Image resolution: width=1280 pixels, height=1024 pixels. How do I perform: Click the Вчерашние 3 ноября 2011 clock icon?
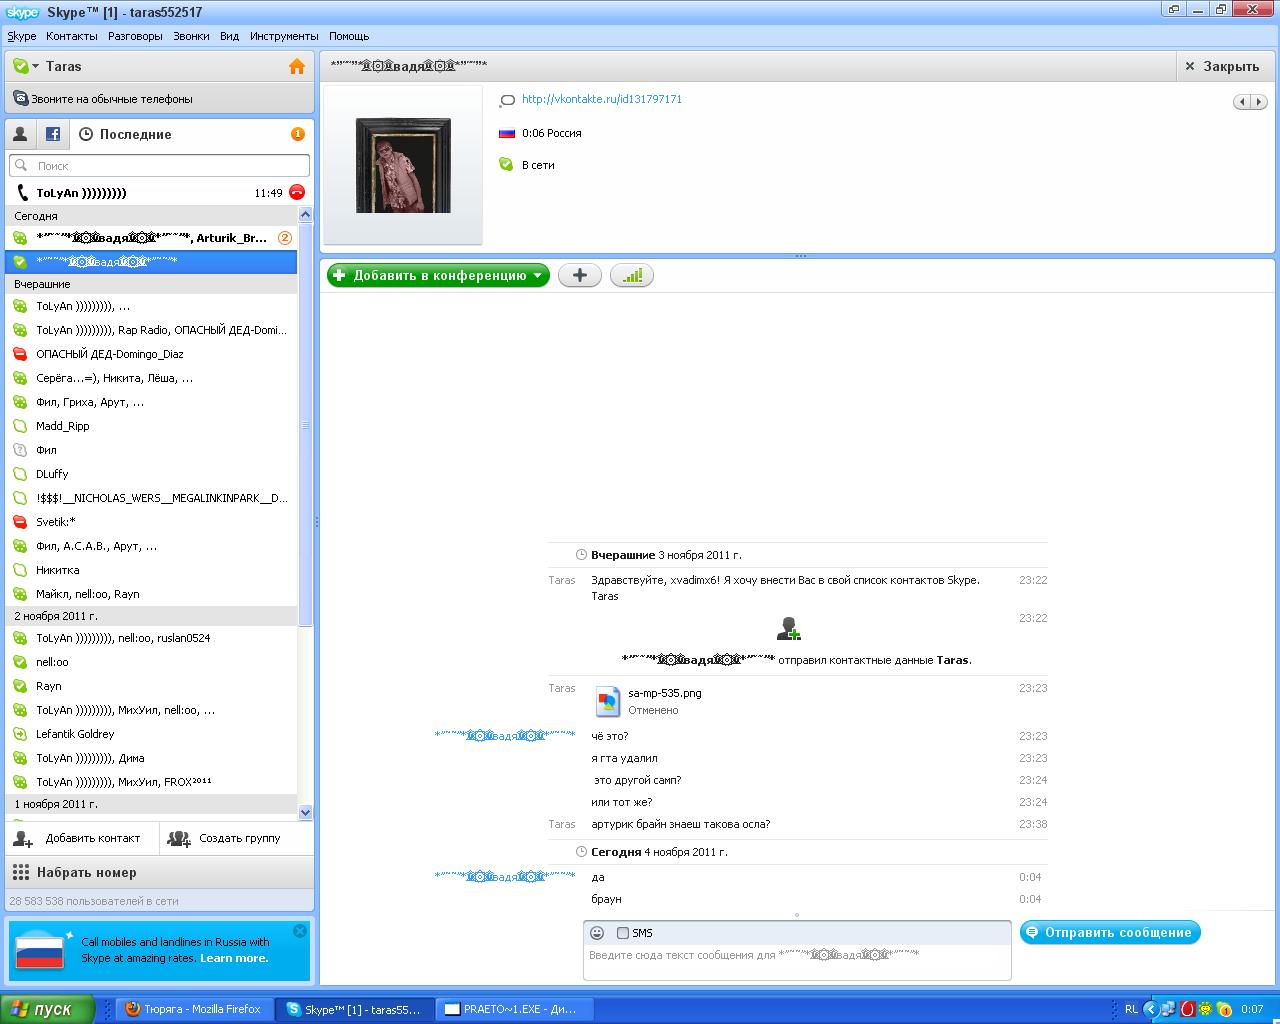(x=581, y=555)
